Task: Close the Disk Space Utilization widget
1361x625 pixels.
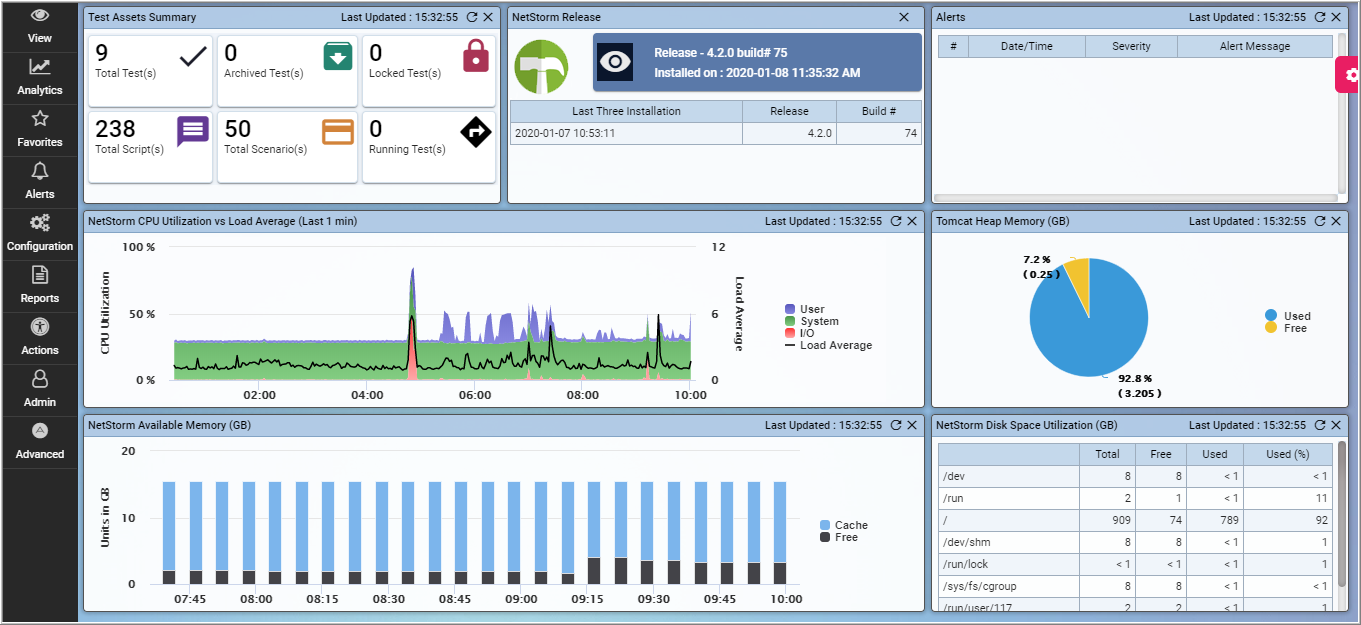Action: pos(1336,425)
